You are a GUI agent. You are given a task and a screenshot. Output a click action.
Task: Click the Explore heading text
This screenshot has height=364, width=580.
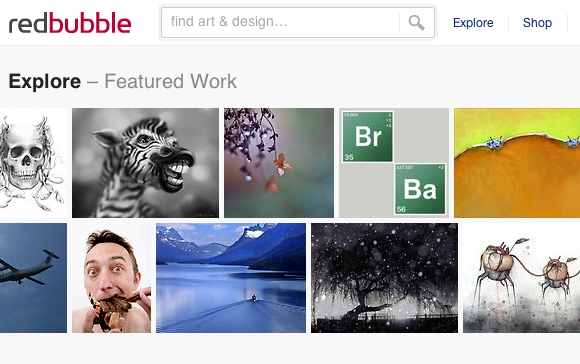[x=45, y=81]
